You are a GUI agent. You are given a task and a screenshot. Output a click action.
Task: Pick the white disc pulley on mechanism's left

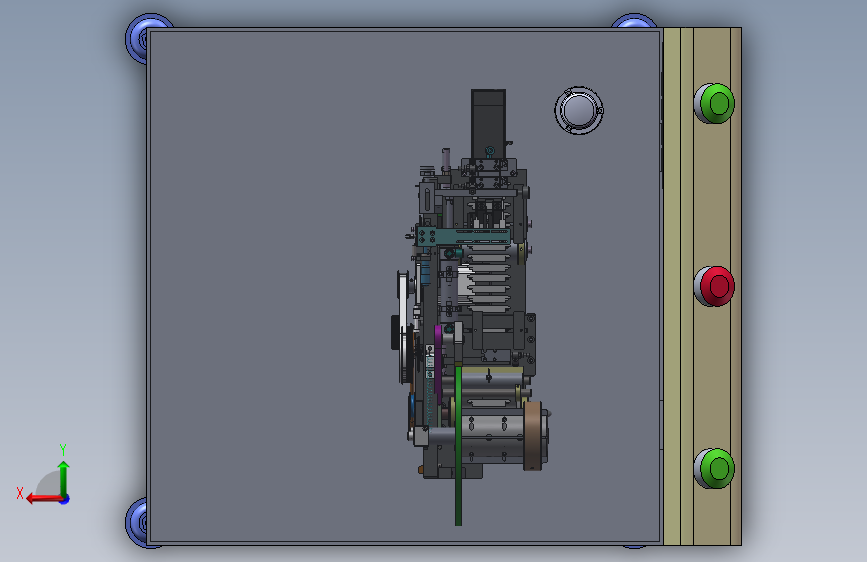[x=404, y=326]
